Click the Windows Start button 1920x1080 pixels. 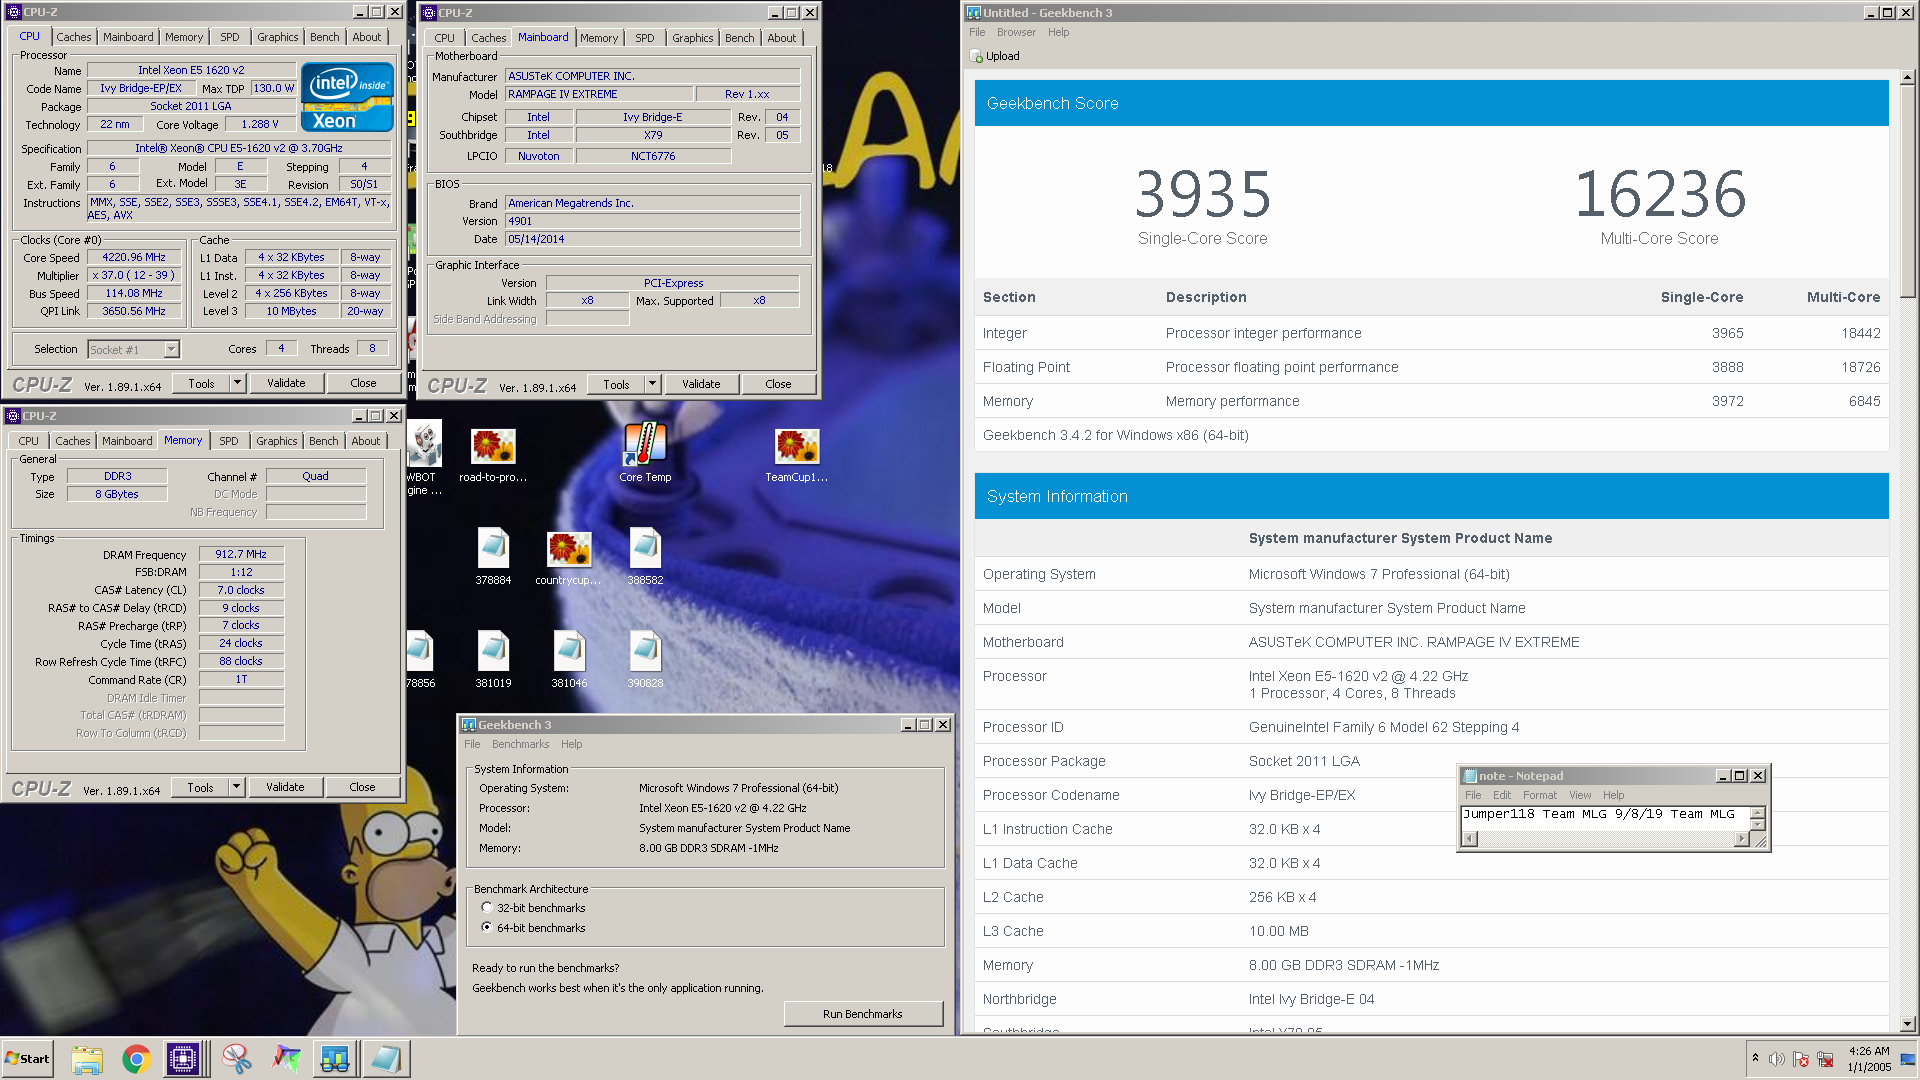[28, 1059]
